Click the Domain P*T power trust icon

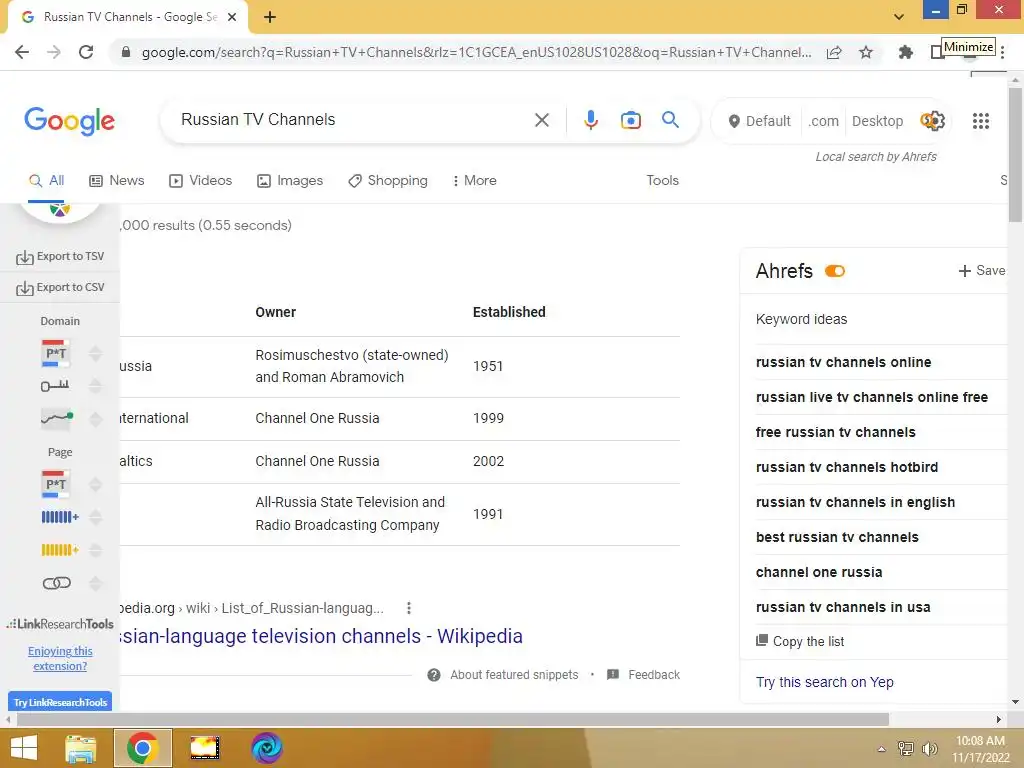click(55, 353)
